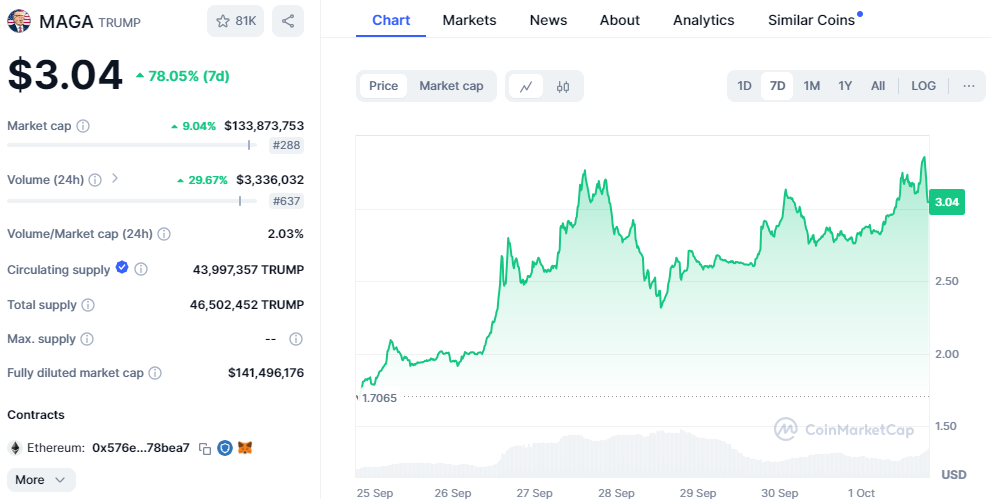Click the Volume rank slider bar
Viewport: 991px width, 499px height.
[132, 201]
